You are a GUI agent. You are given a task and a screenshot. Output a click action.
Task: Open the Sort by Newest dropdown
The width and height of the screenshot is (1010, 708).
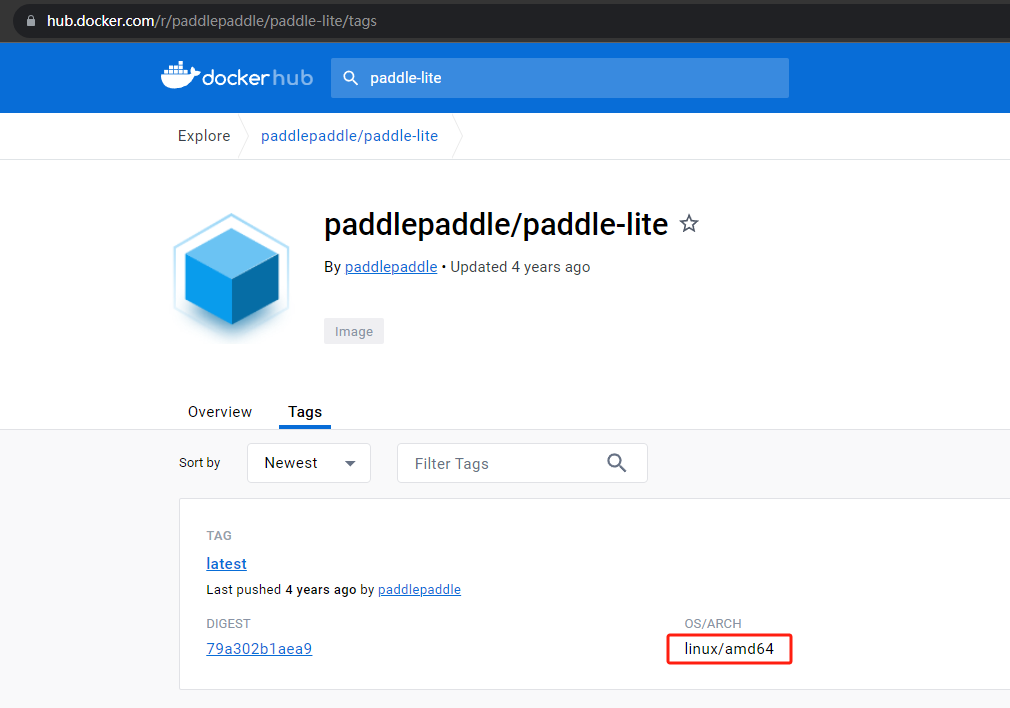[x=309, y=463]
